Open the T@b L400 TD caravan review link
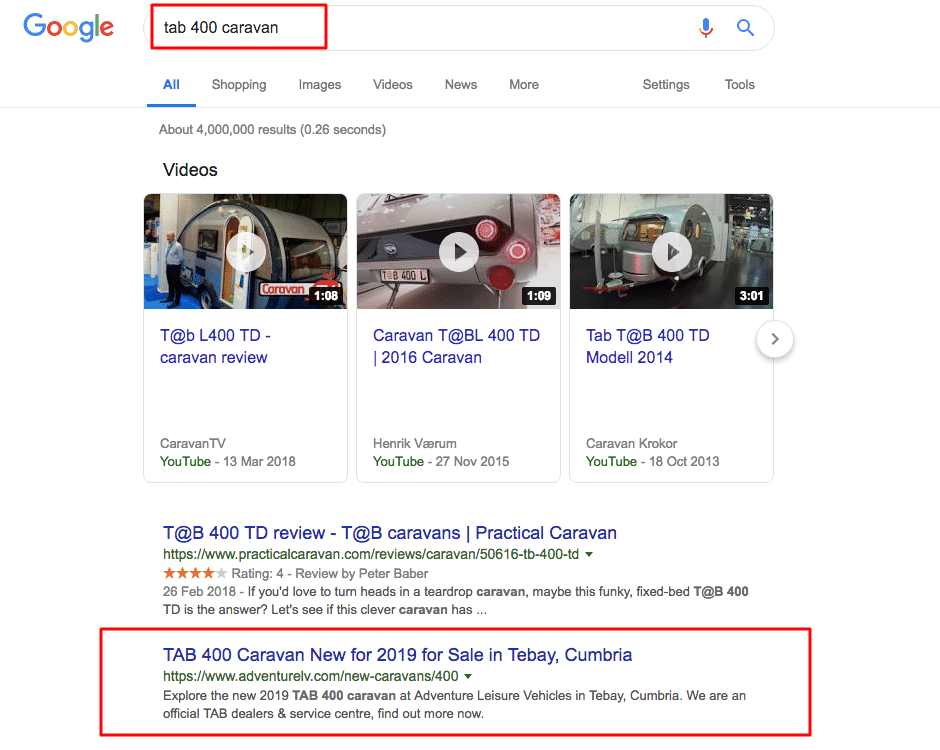 [x=215, y=347]
